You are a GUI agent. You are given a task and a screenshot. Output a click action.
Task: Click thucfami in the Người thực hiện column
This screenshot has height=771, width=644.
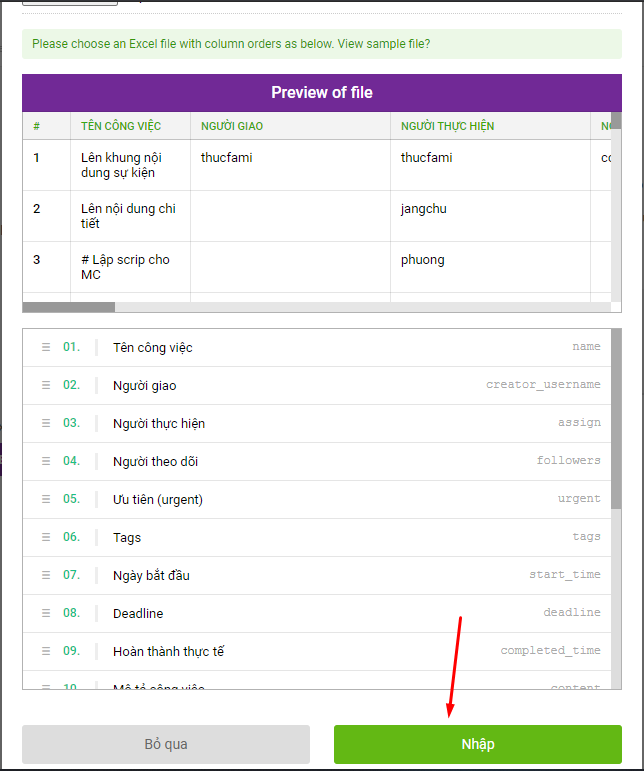(427, 157)
